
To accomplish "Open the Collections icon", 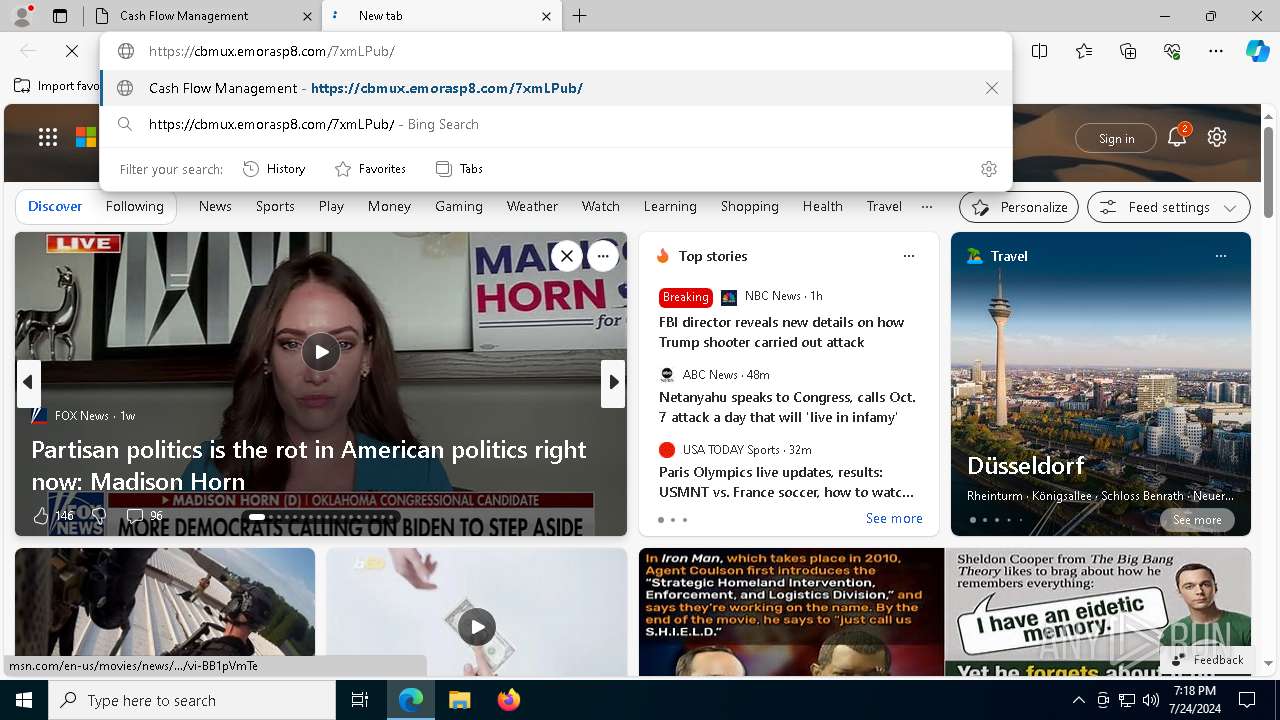I will point(1128,51).
